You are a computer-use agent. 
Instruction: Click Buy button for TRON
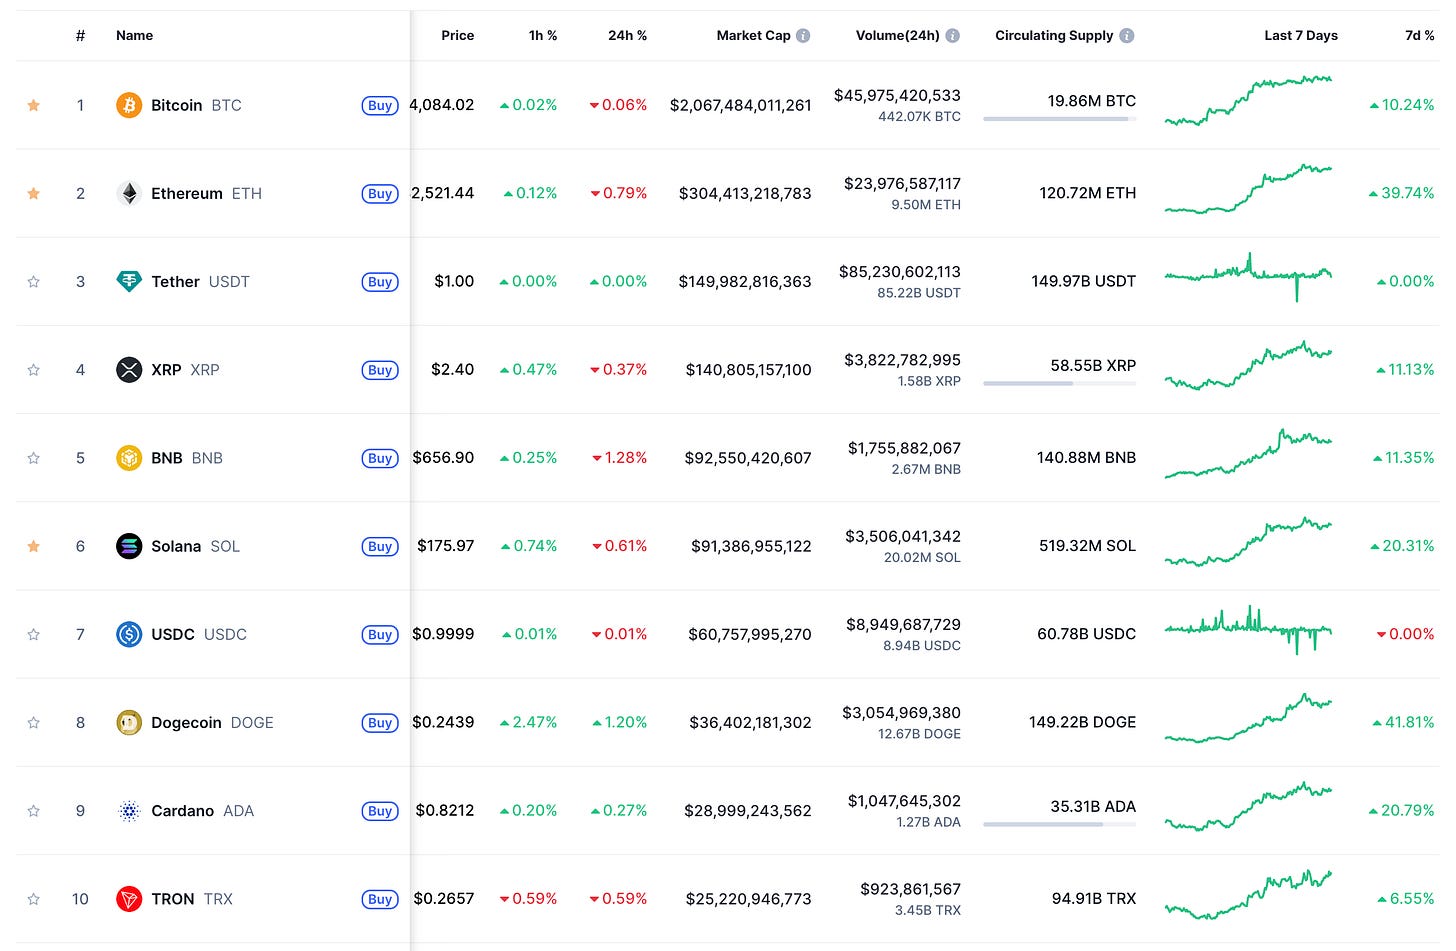380,899
